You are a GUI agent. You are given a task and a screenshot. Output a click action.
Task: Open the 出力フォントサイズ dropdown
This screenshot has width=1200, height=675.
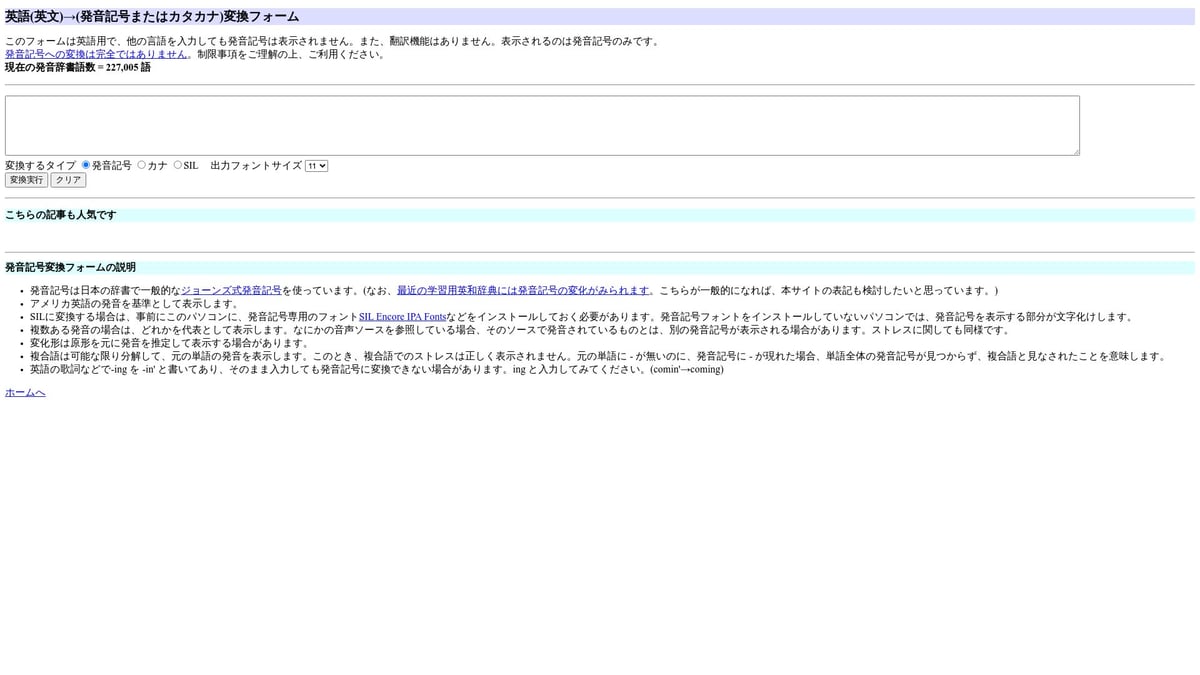[316, 166]
